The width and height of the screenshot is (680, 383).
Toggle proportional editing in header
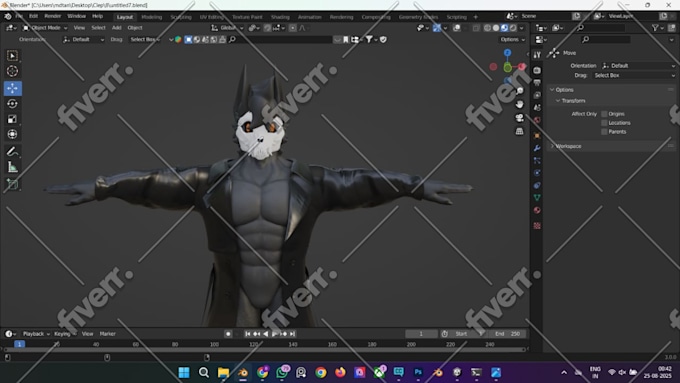293,28
